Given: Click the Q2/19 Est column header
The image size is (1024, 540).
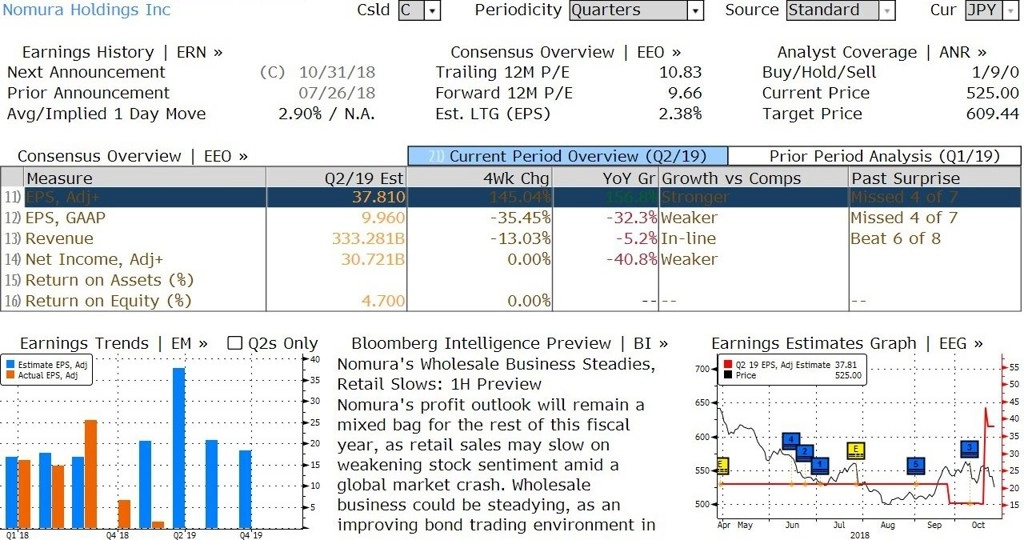Looking at the screenshot, I should click(336, 178).
